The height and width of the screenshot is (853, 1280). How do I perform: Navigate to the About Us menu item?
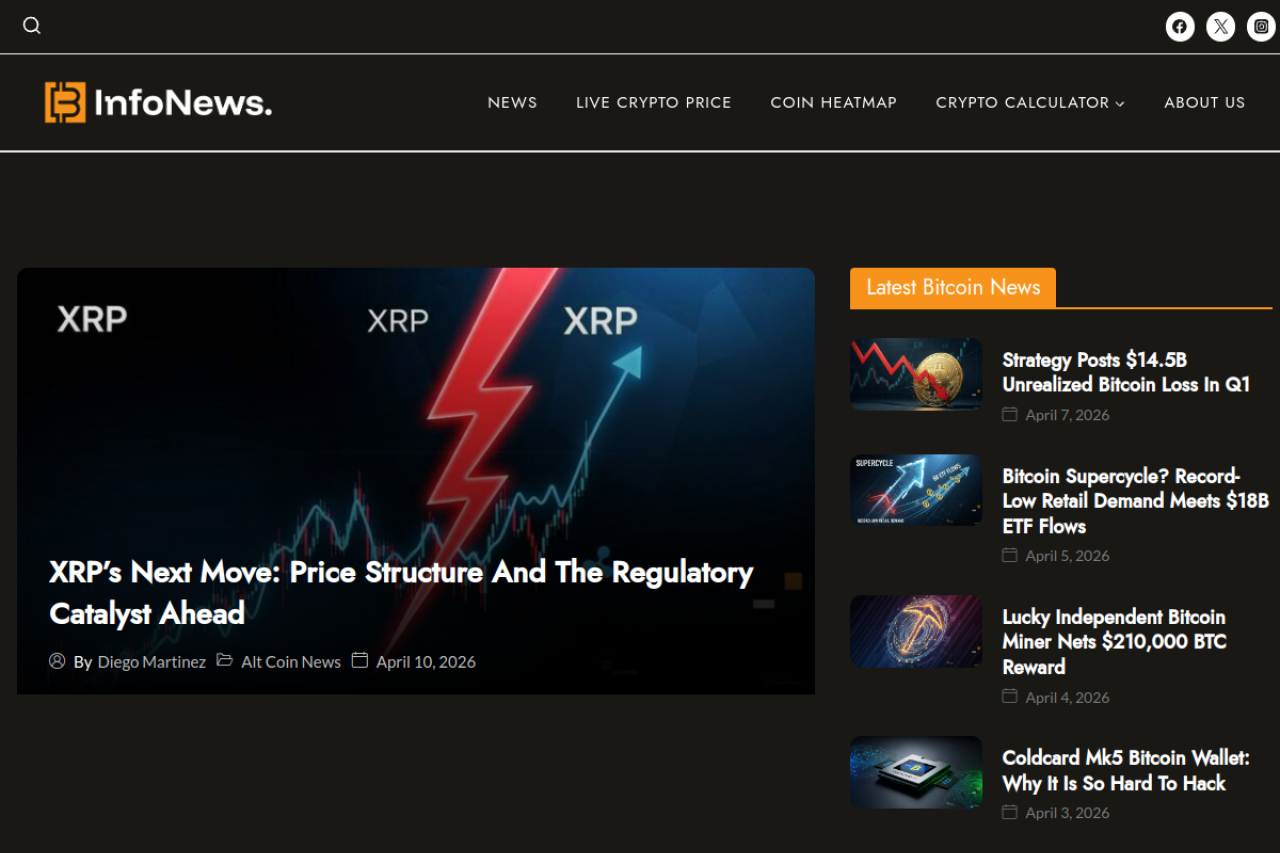(x=1205, y=102)
